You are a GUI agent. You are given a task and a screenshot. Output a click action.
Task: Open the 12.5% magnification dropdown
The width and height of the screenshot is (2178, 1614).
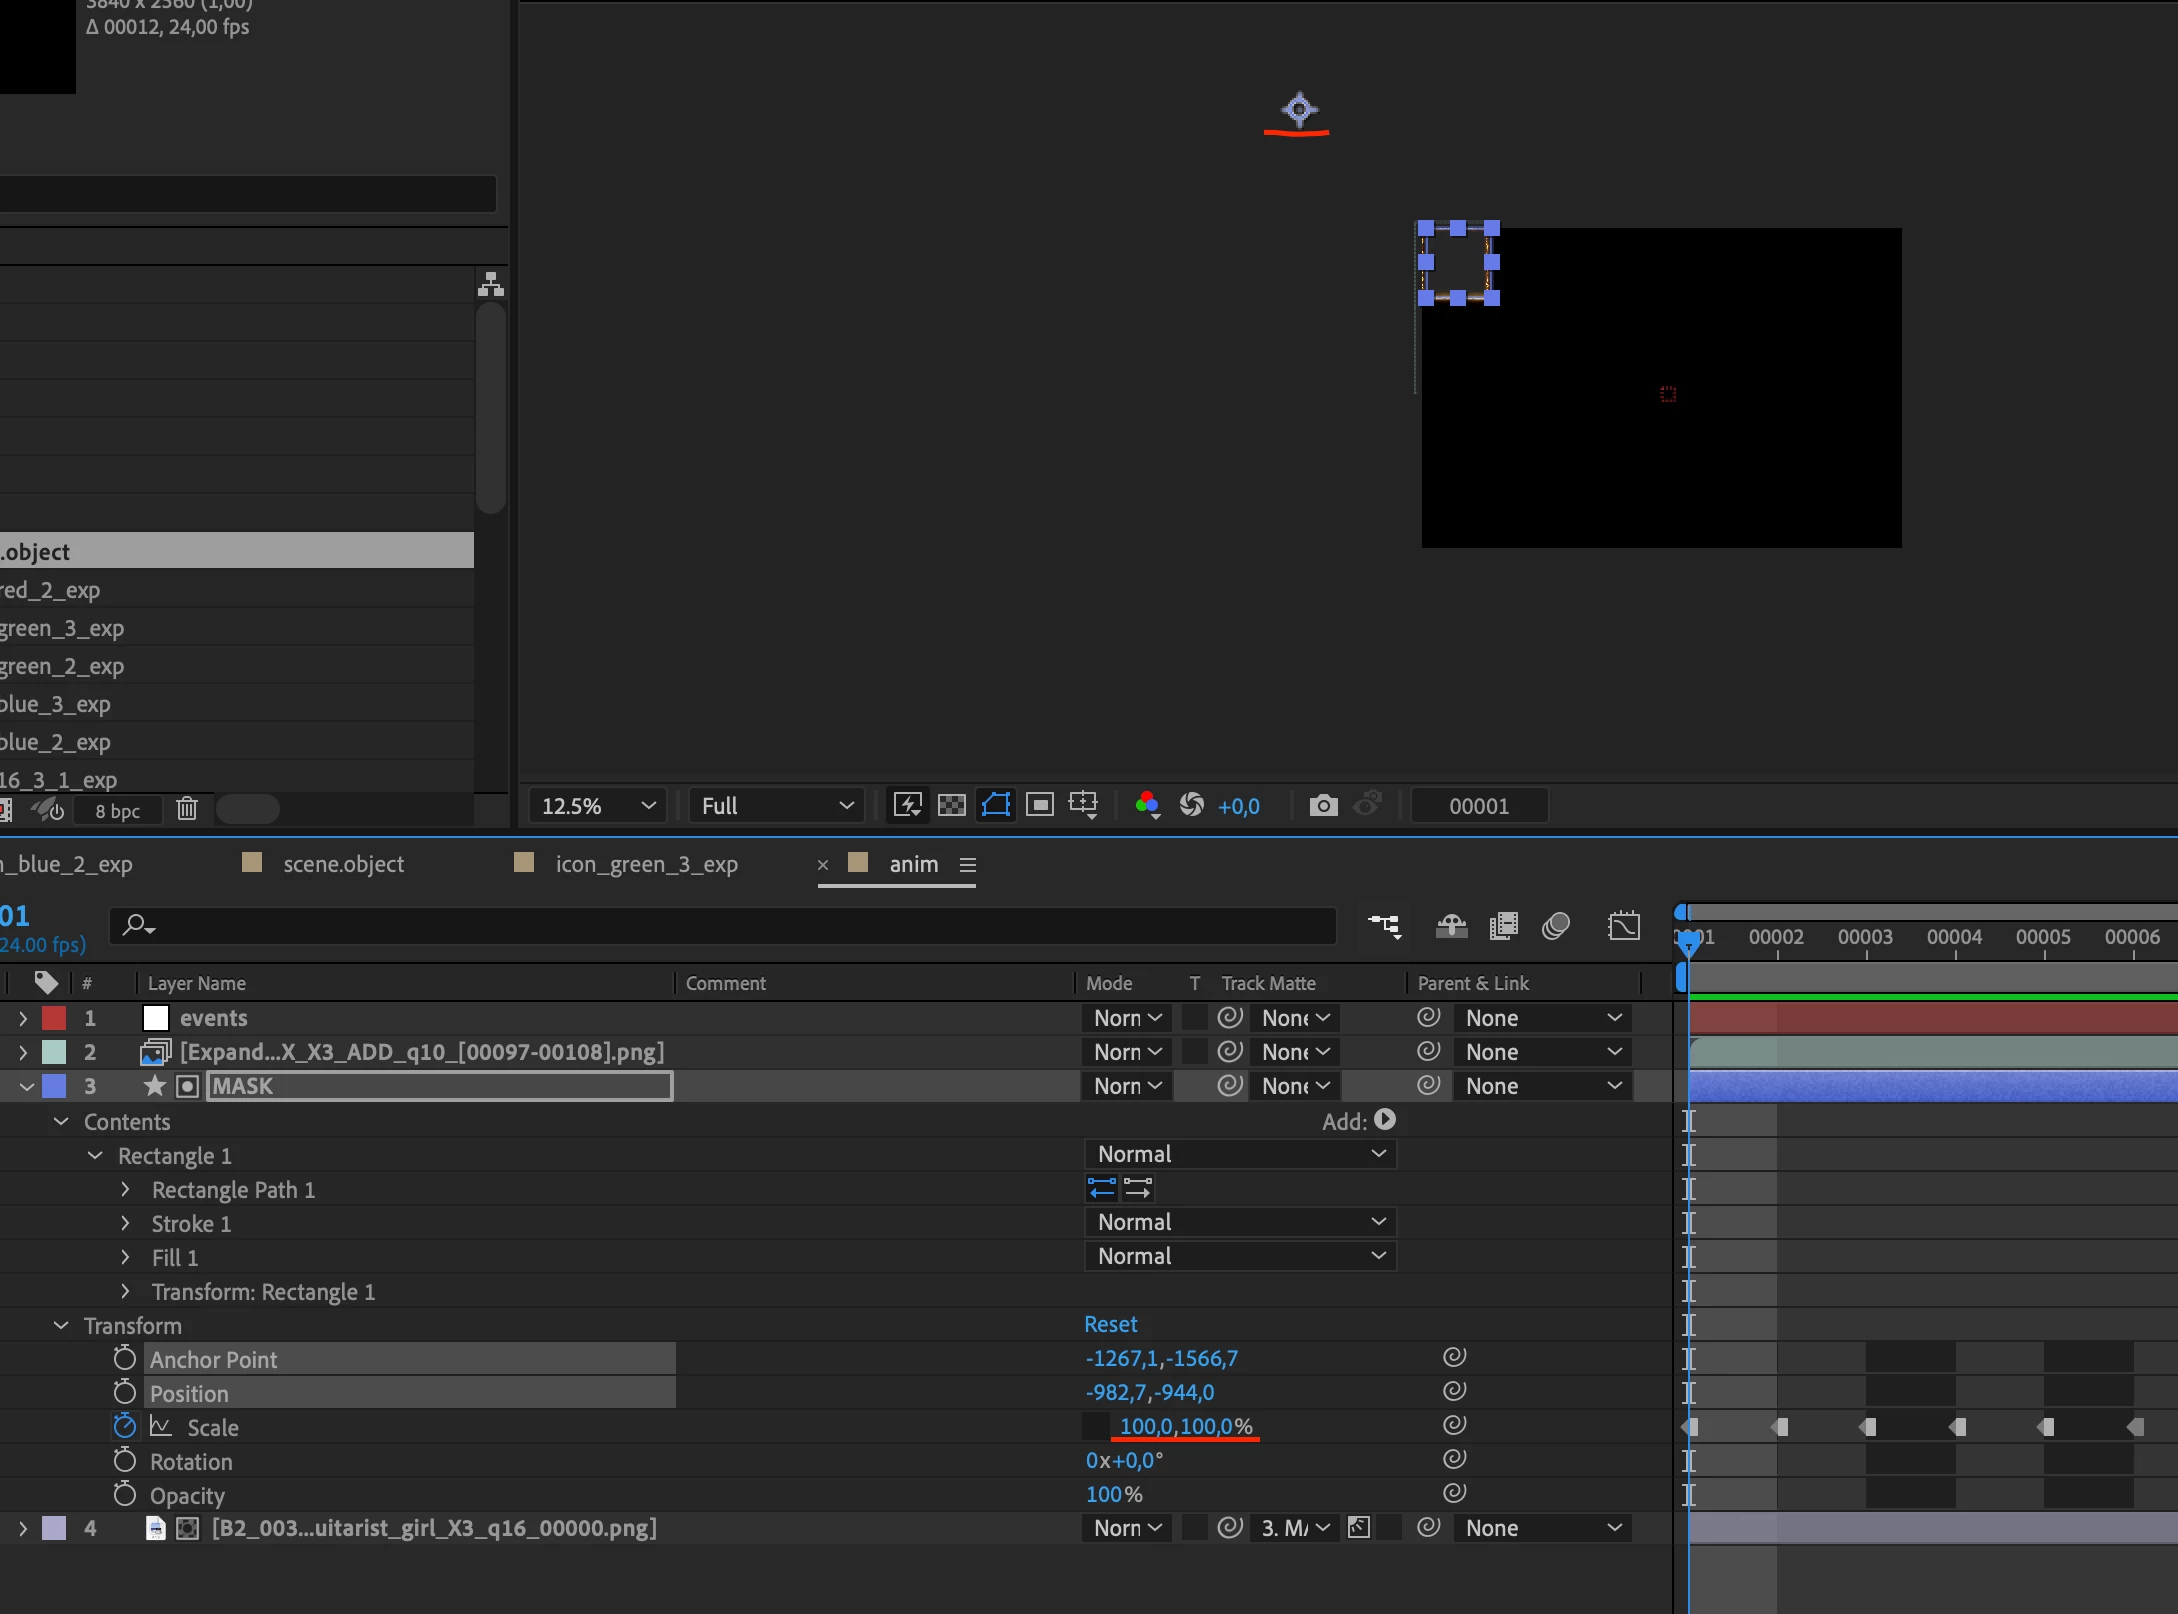[x=597, y=806]
